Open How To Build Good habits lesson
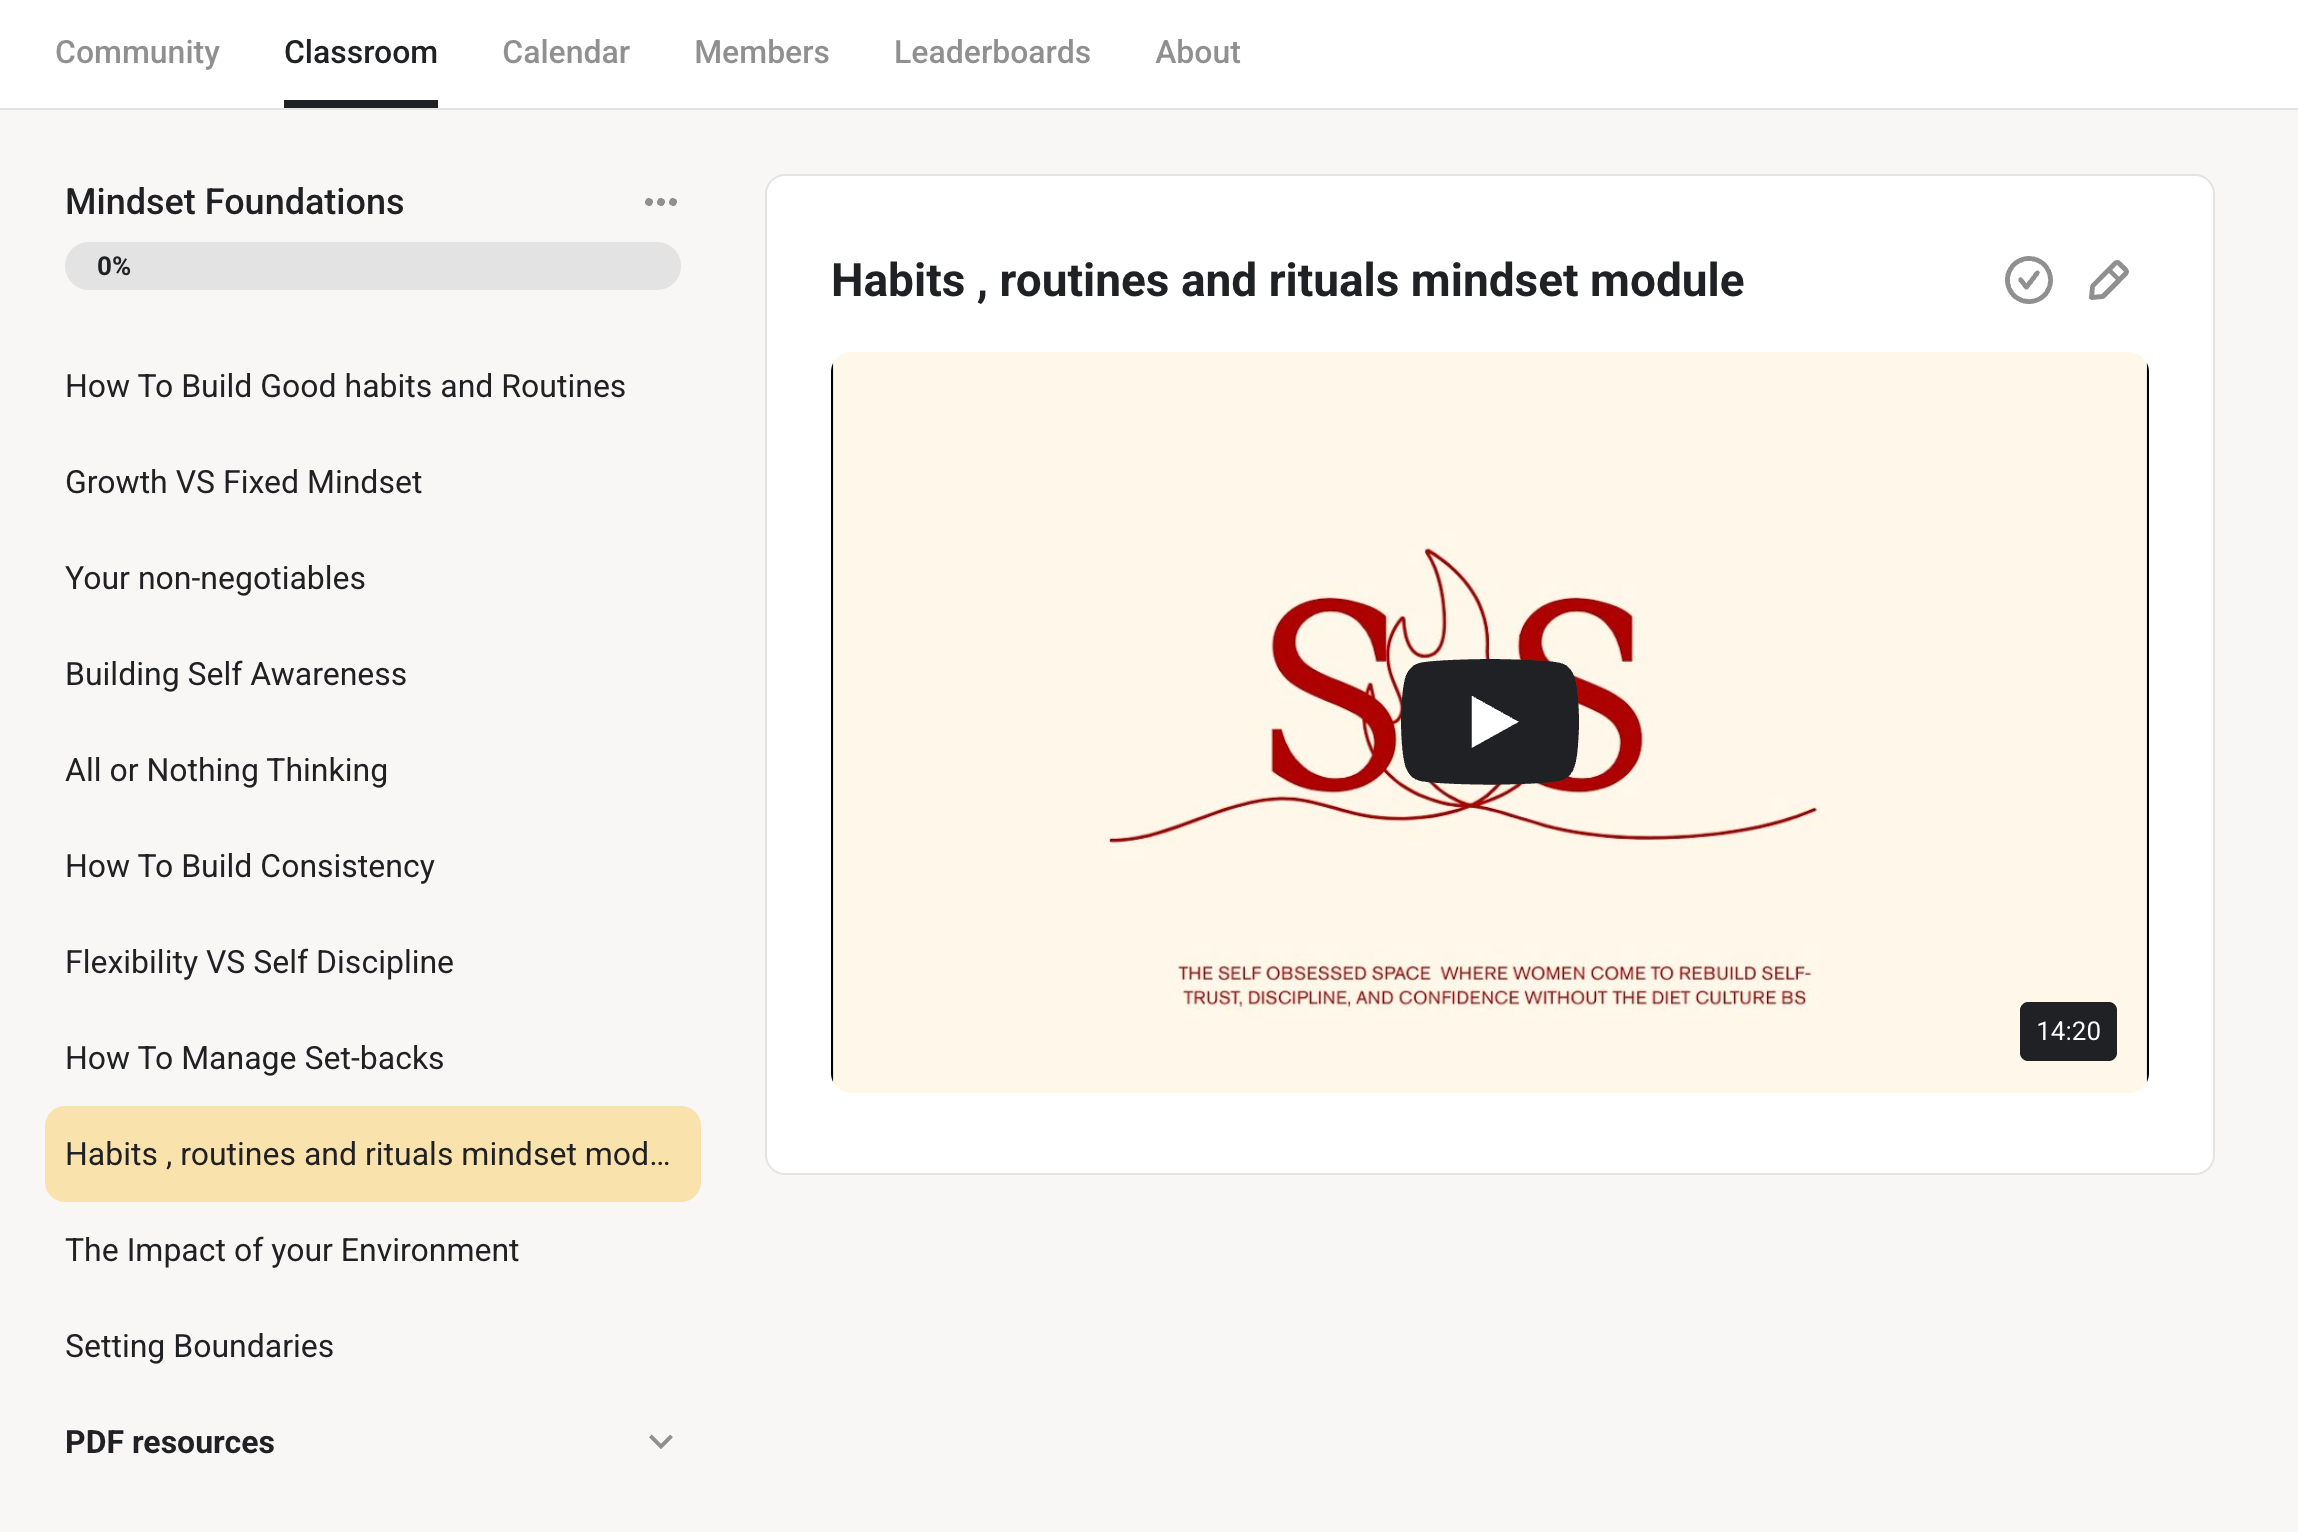This screenshot has width=2298, height=1532. pos(345,386)
